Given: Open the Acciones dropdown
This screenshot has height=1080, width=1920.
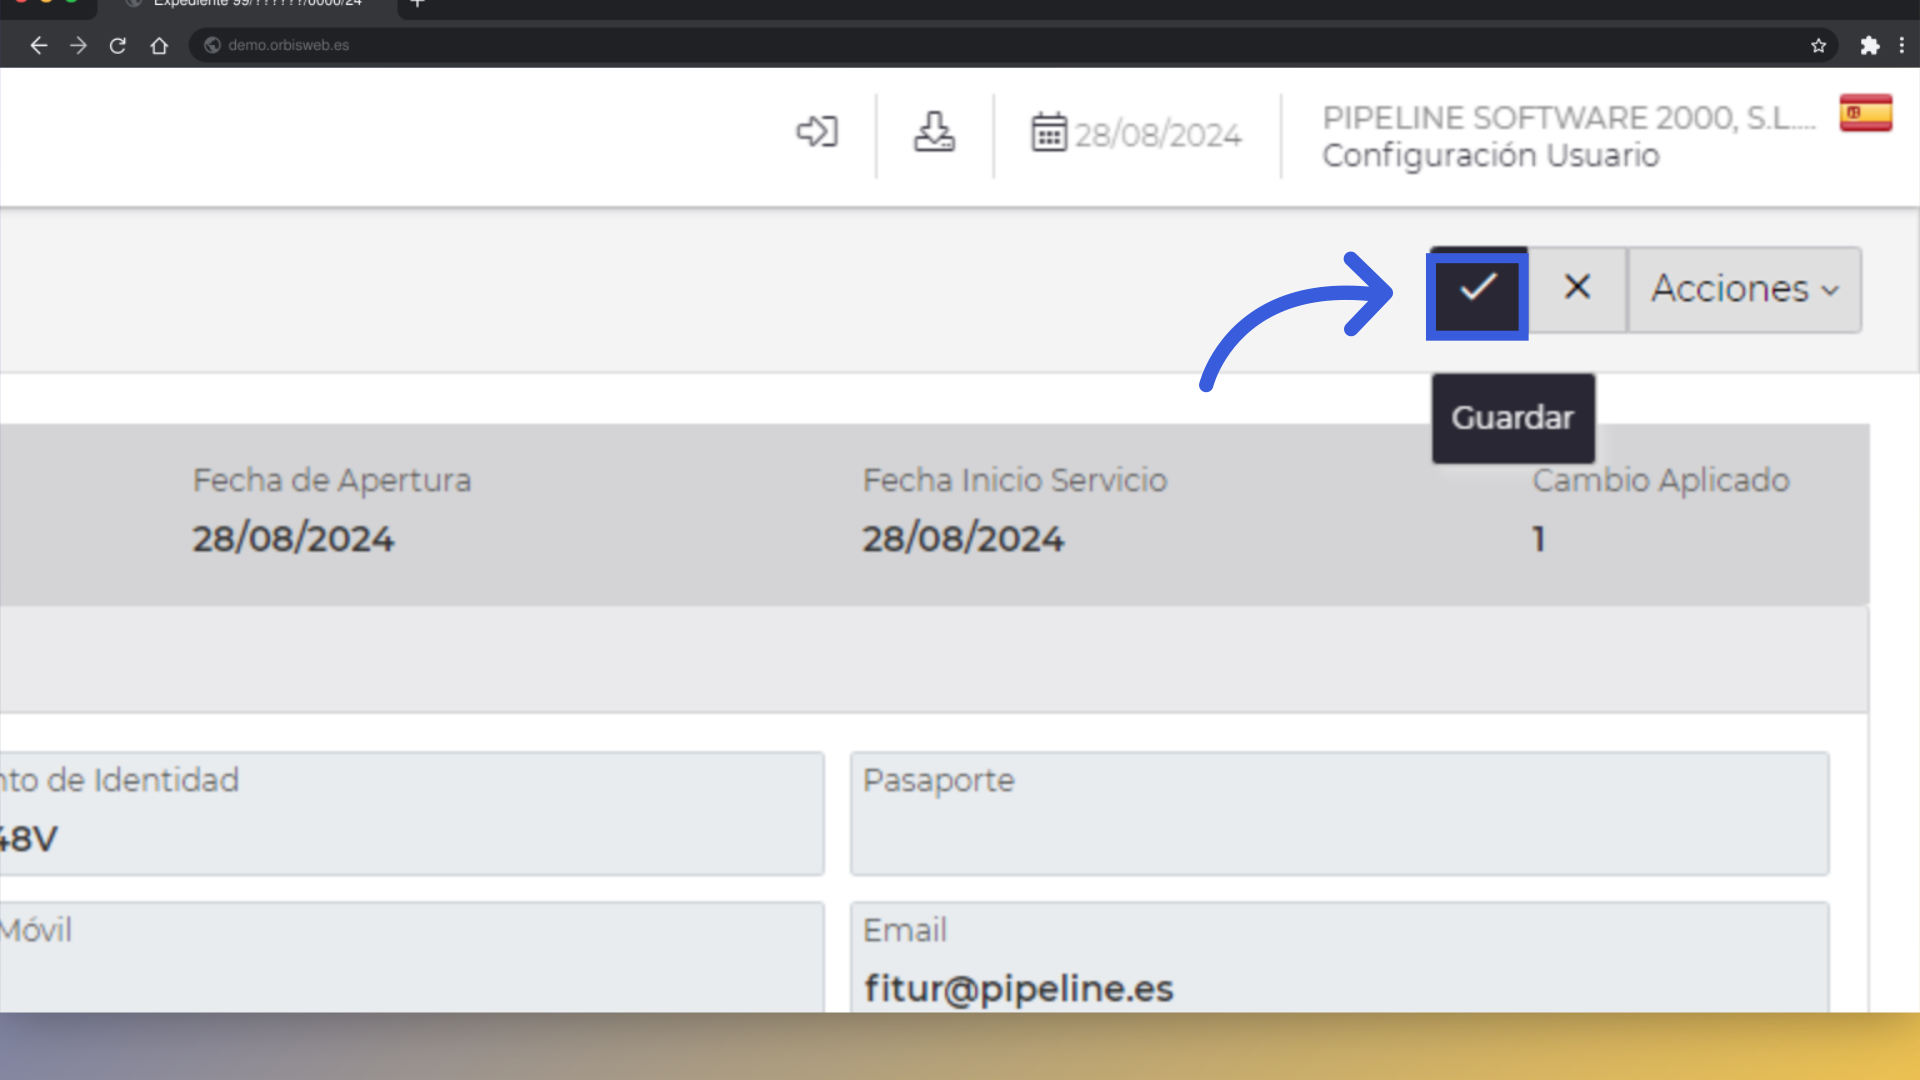Looking at the screenshot, I should [x=1744, y=289].
